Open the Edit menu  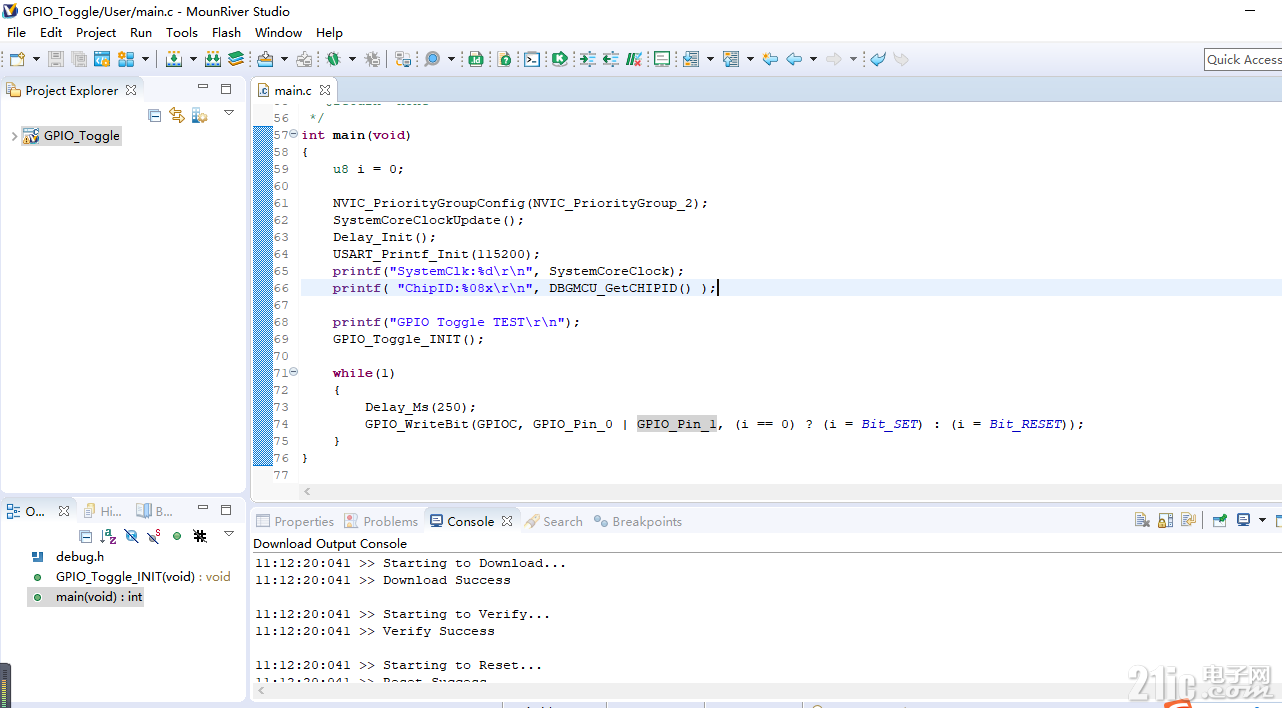tap(51, 32)
